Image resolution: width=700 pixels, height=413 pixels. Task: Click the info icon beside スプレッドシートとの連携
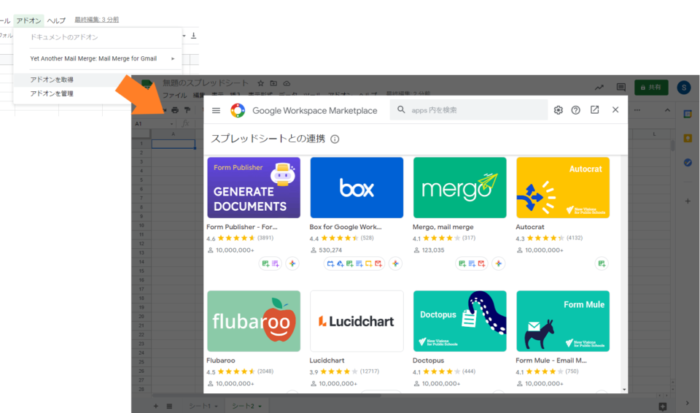pyautogui.click(x=335, y=140)
